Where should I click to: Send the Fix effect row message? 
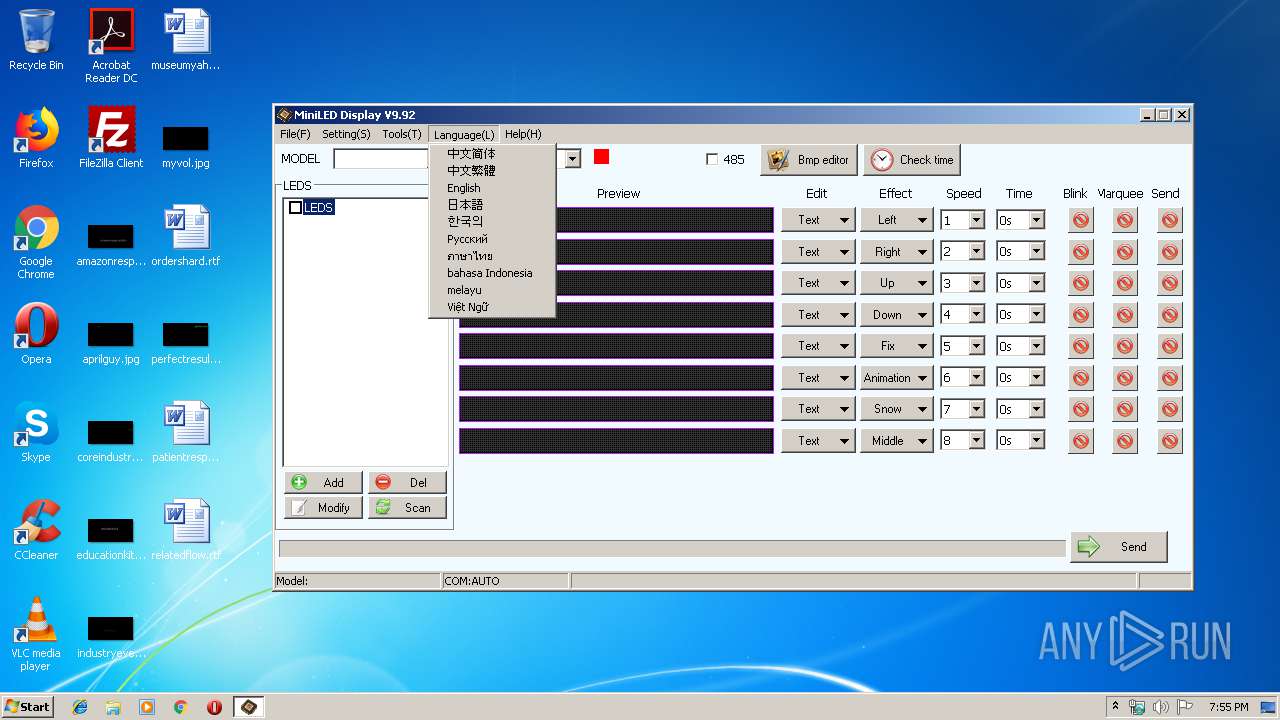(x=1170, y=346)
